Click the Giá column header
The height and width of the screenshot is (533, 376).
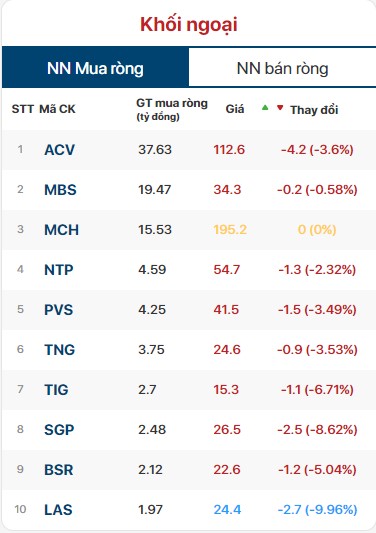[235, 109]
